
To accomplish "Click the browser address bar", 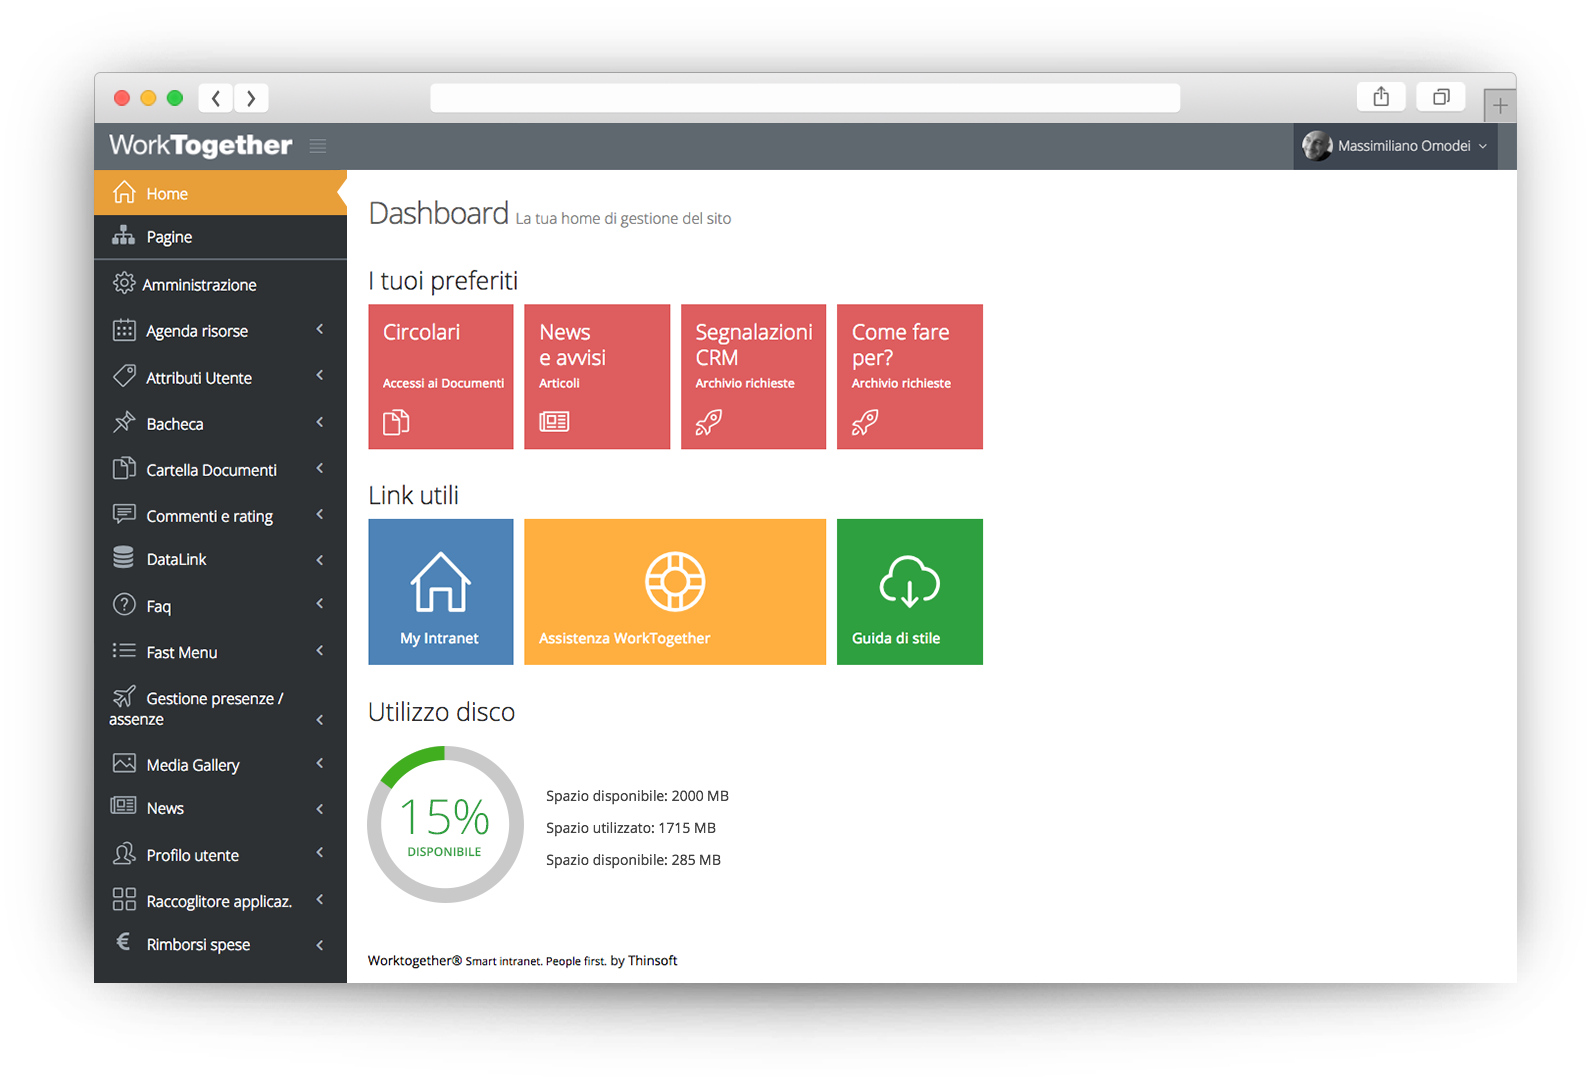I will [x=805, y=98].
